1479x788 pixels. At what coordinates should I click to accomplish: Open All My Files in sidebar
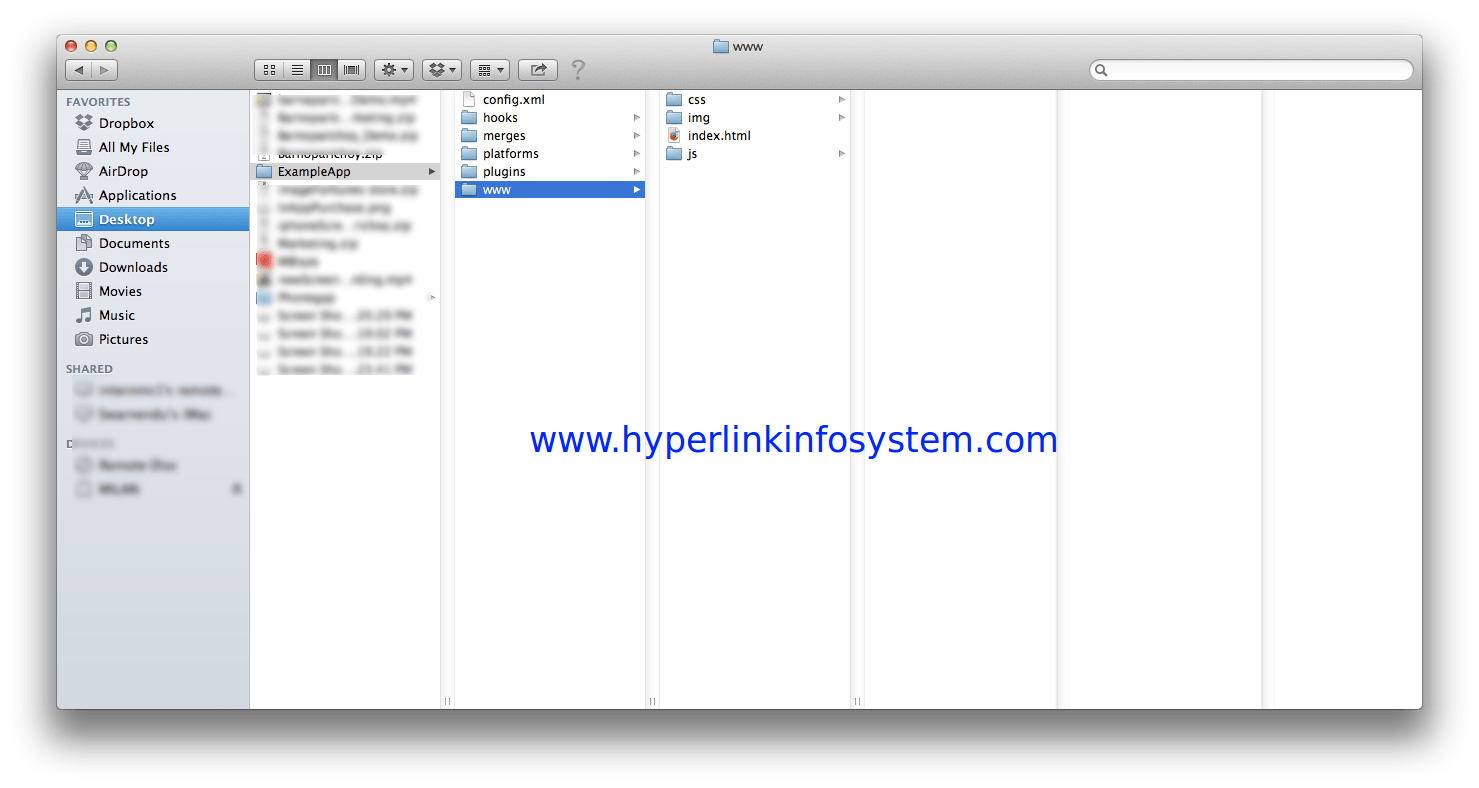[153, 147]
